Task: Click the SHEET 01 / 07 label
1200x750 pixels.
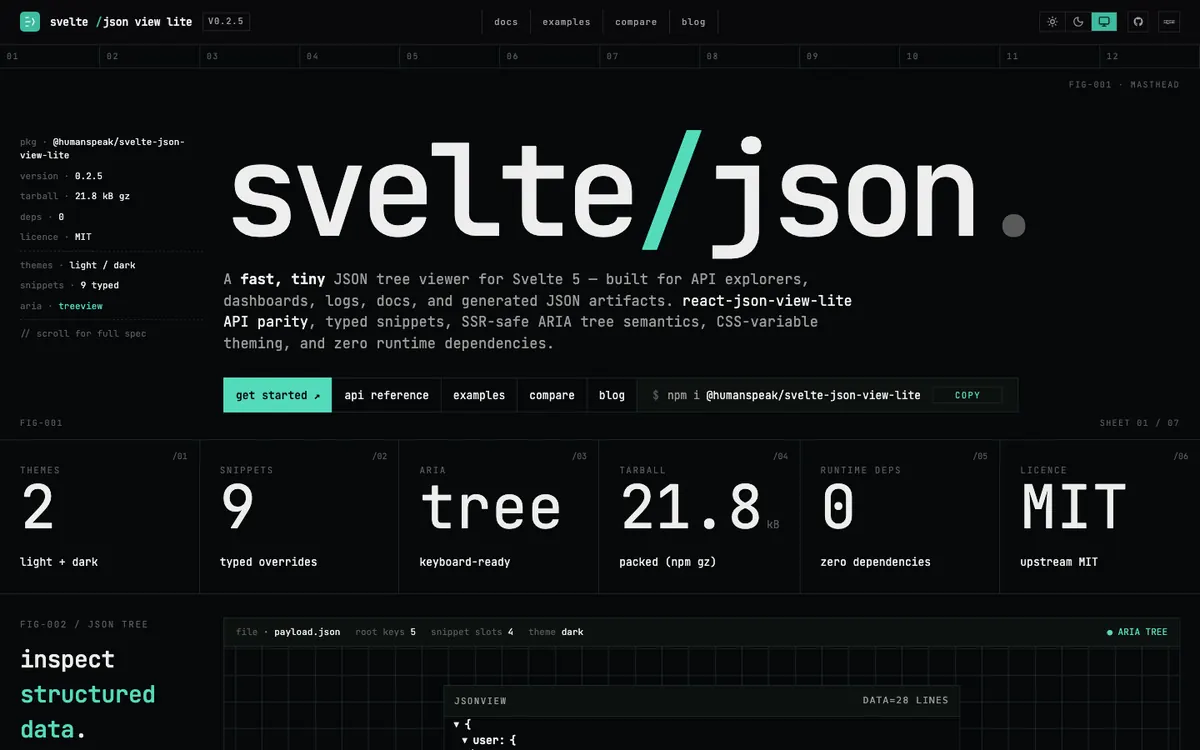Action: click(1139, 423)
